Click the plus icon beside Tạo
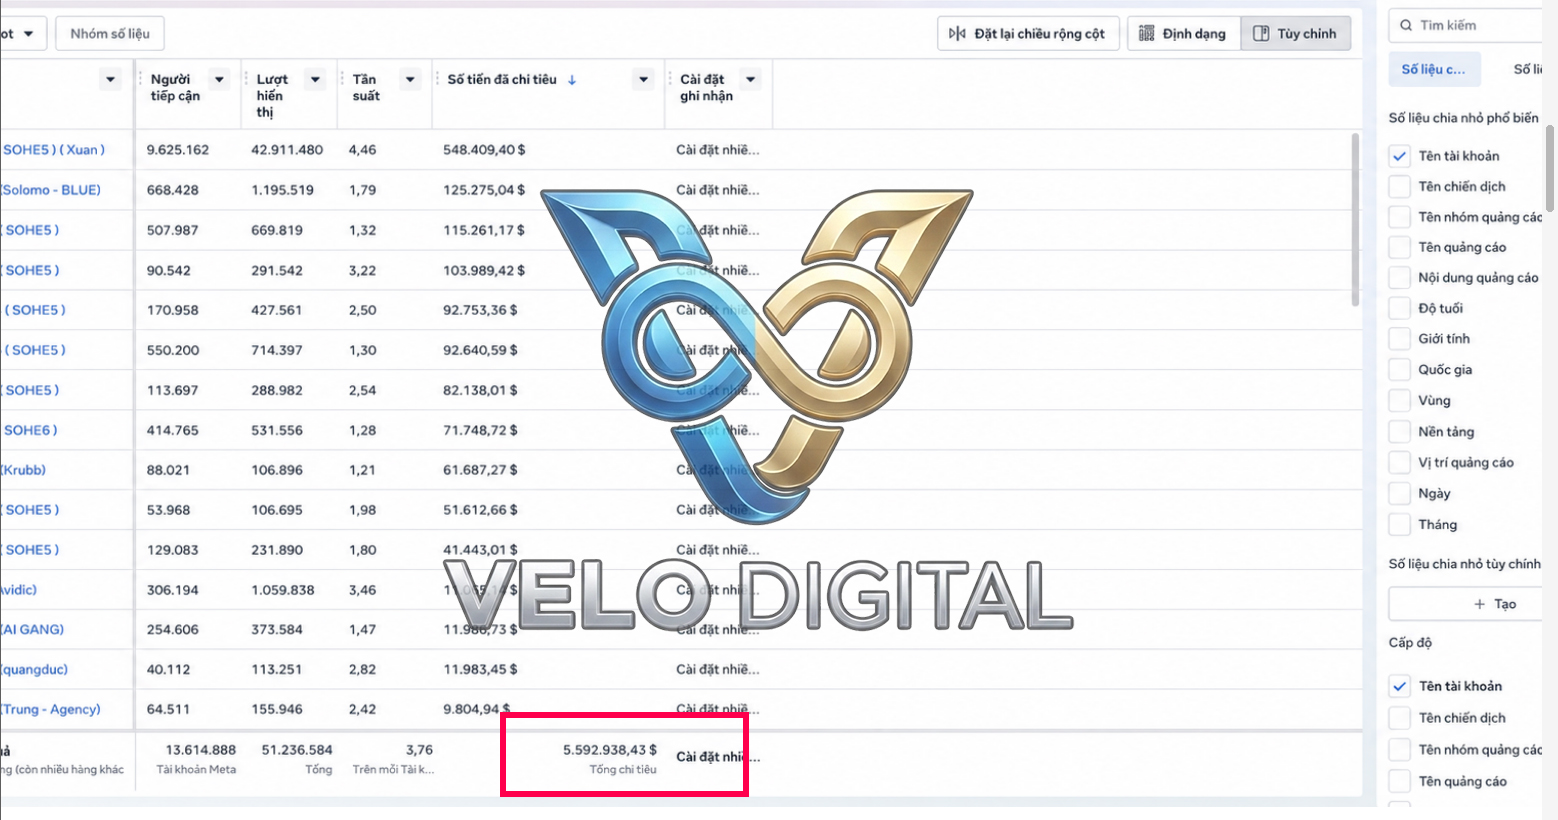The image size is (1558, 820). pyautogui.click(x=1479, y=604)
